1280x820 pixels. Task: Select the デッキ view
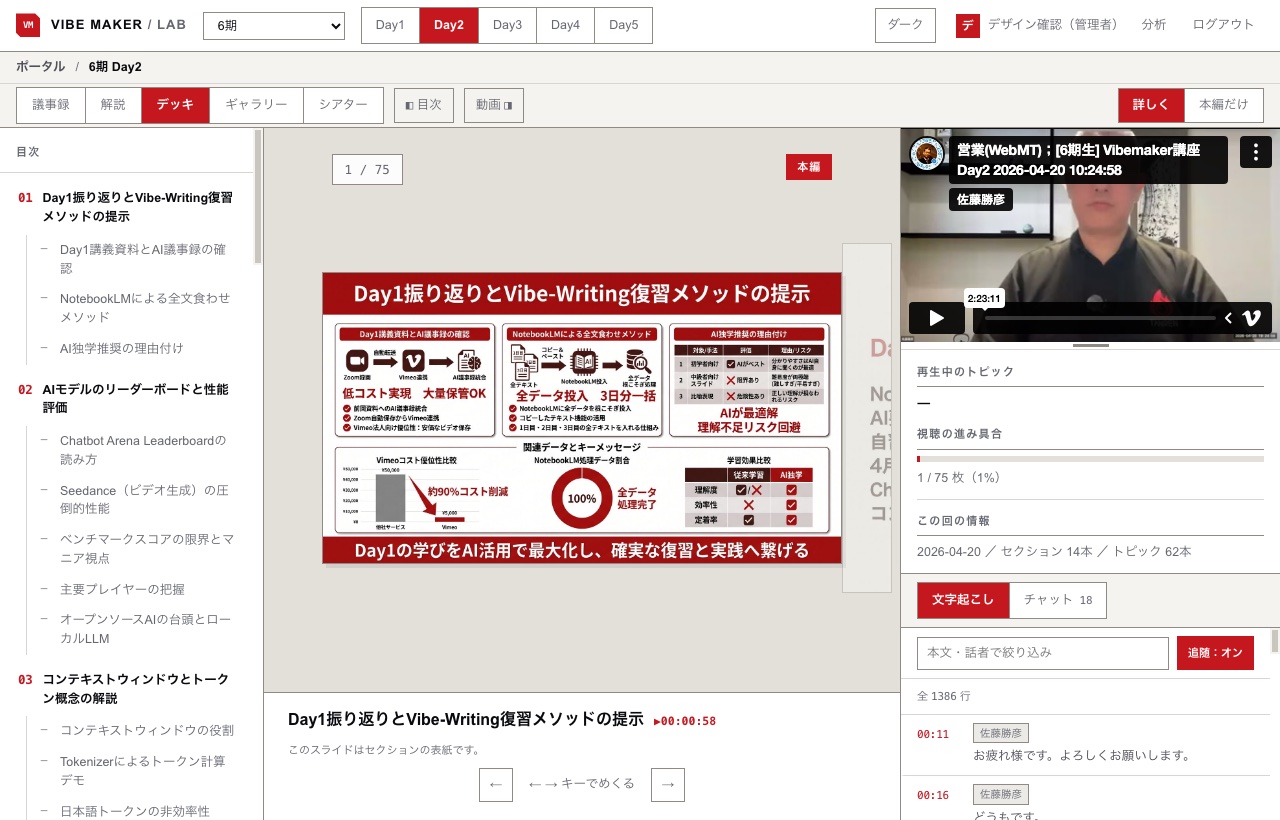pos(175,105)
